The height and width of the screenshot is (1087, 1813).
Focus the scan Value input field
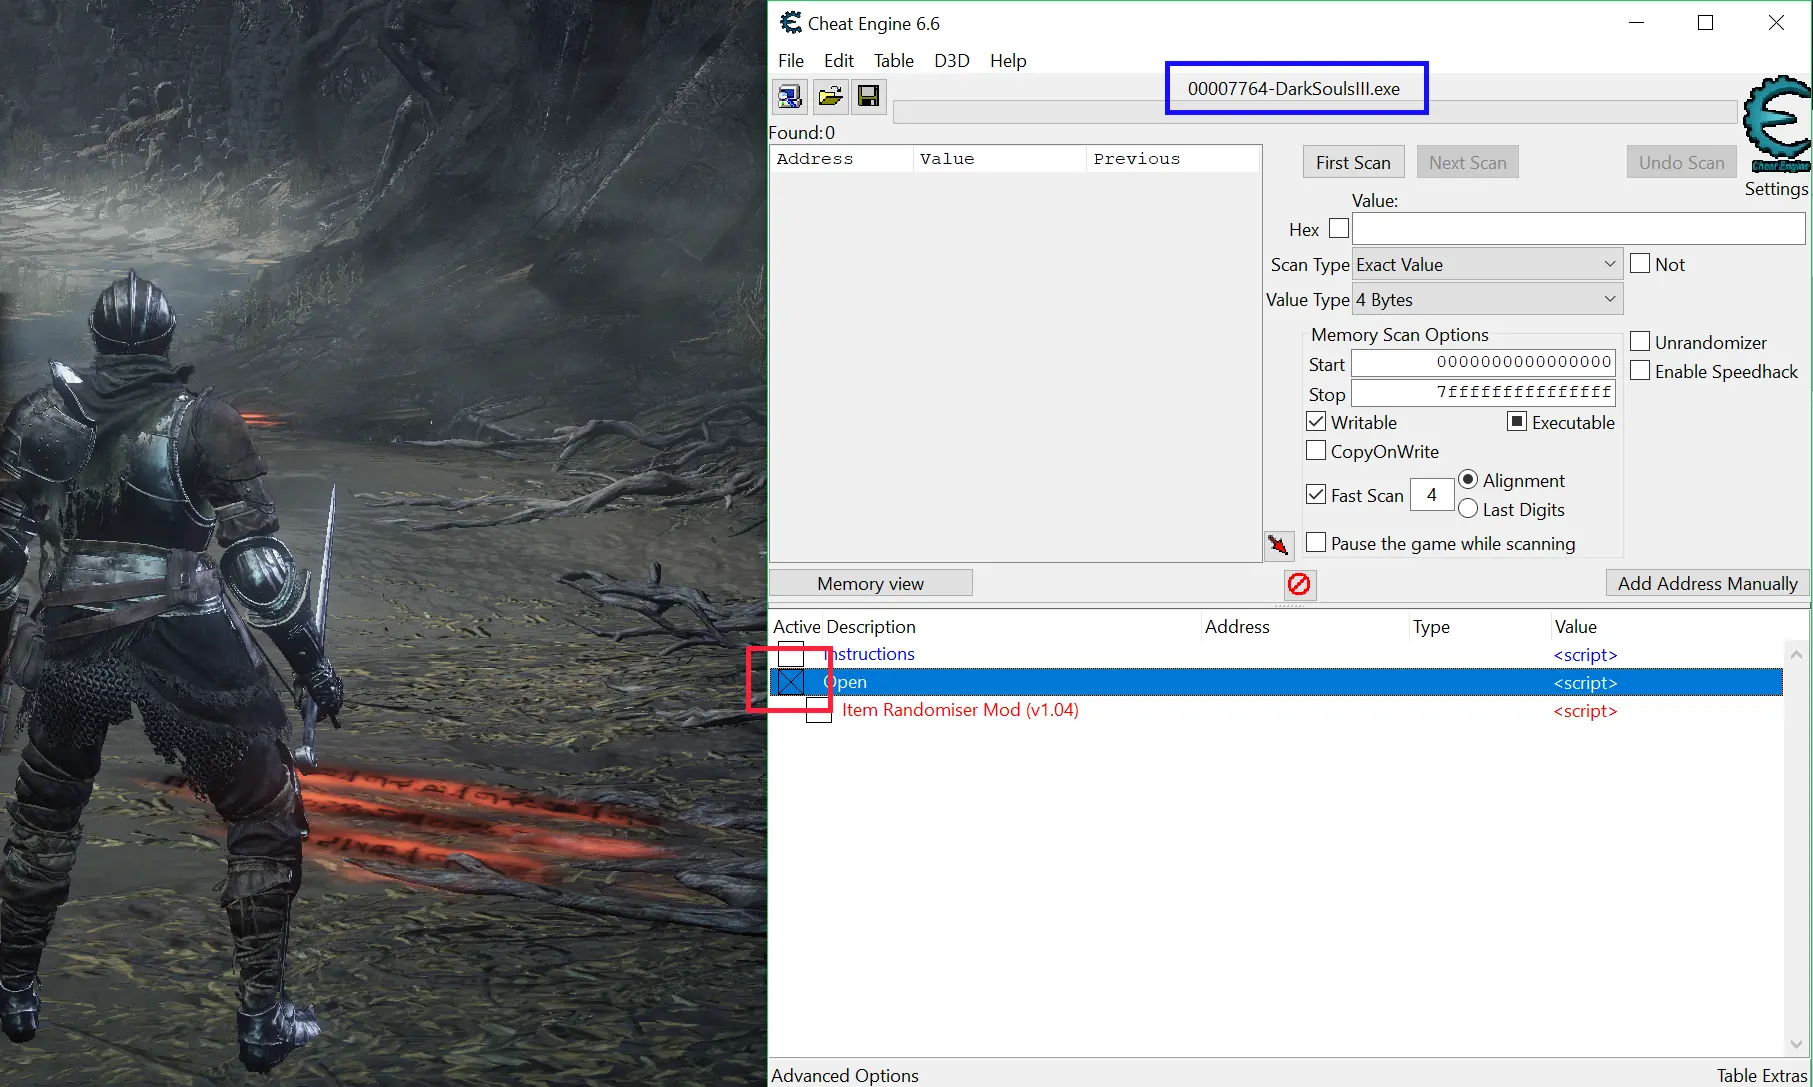1578,229
